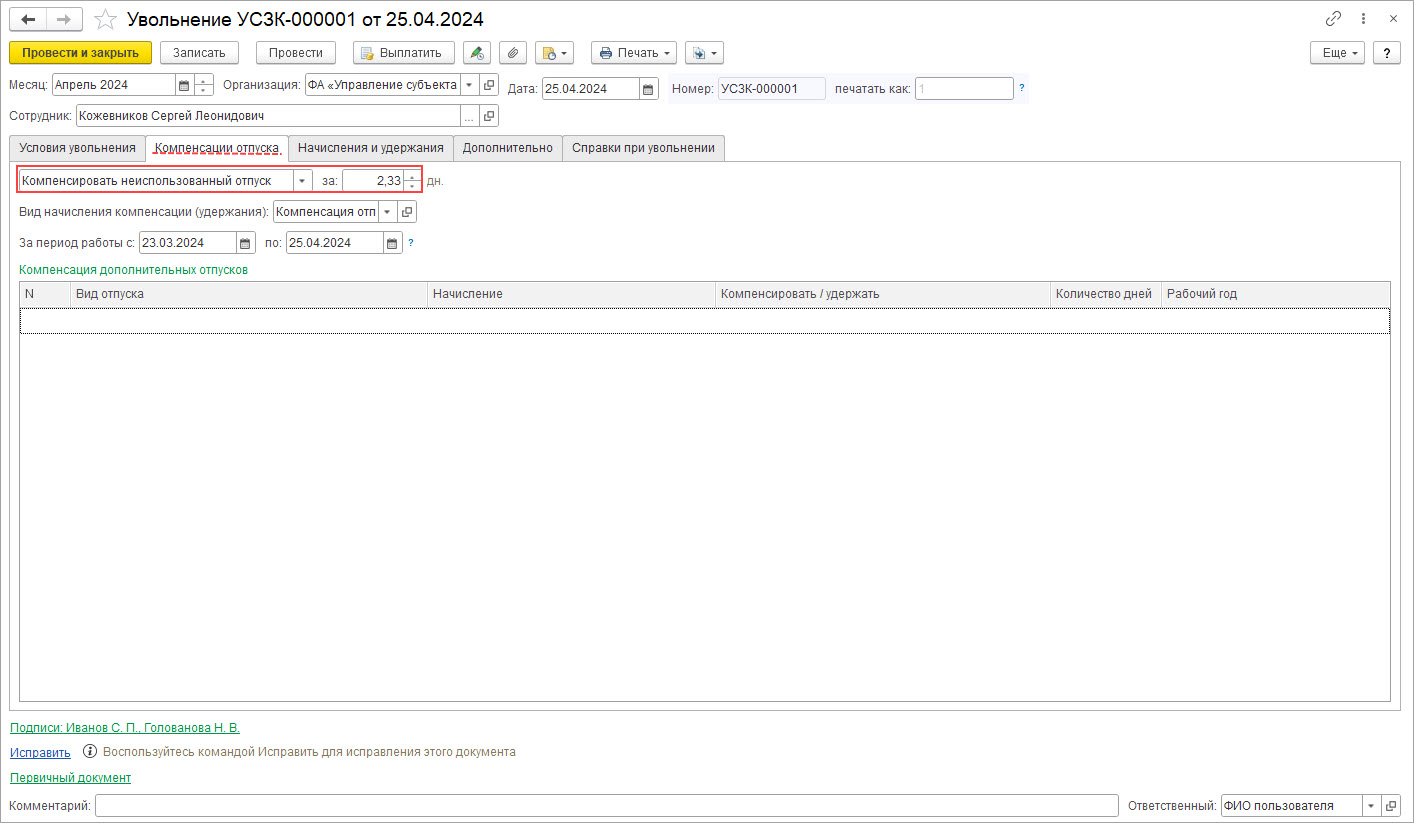Click the pencil-with-clock toolbar icon
Image resolution: width=1414 pixels, height=823 pixels.
(x=477, y=53)
